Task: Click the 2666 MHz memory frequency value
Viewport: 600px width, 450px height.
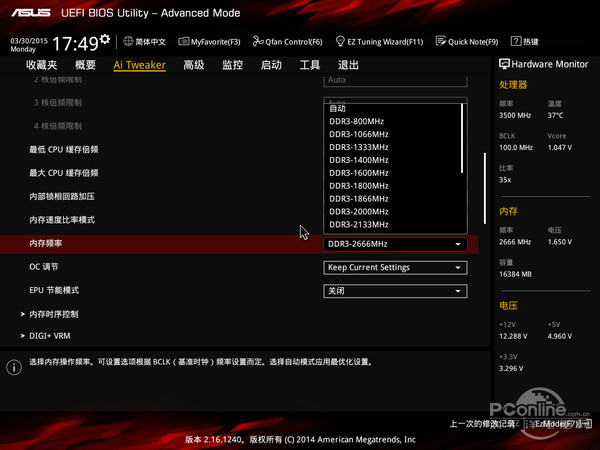Action: (515, 242)
